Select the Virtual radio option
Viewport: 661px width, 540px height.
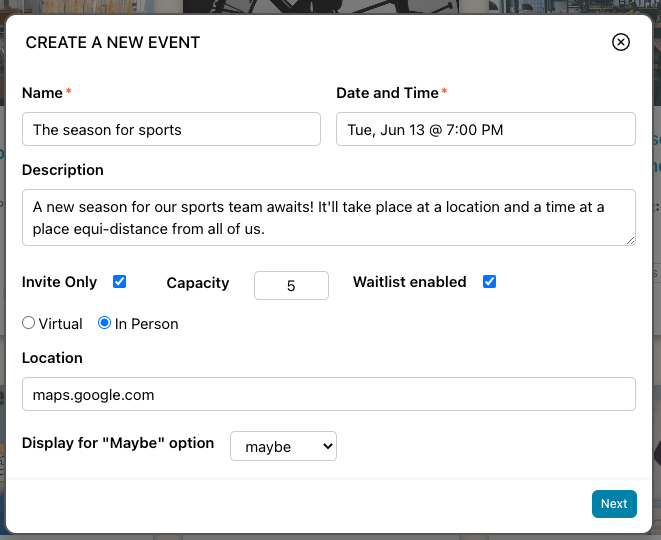28,324
